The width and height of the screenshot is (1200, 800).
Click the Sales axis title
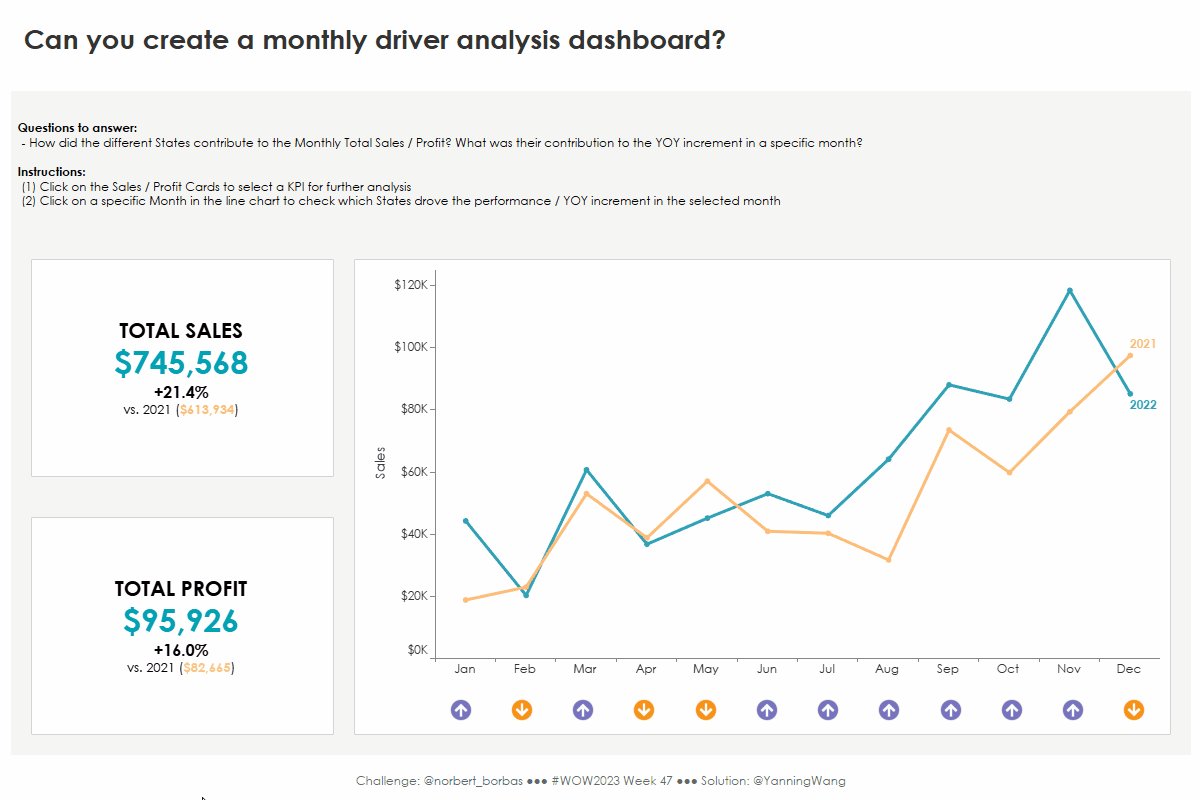pyautogui.click(x=380, y=463)
